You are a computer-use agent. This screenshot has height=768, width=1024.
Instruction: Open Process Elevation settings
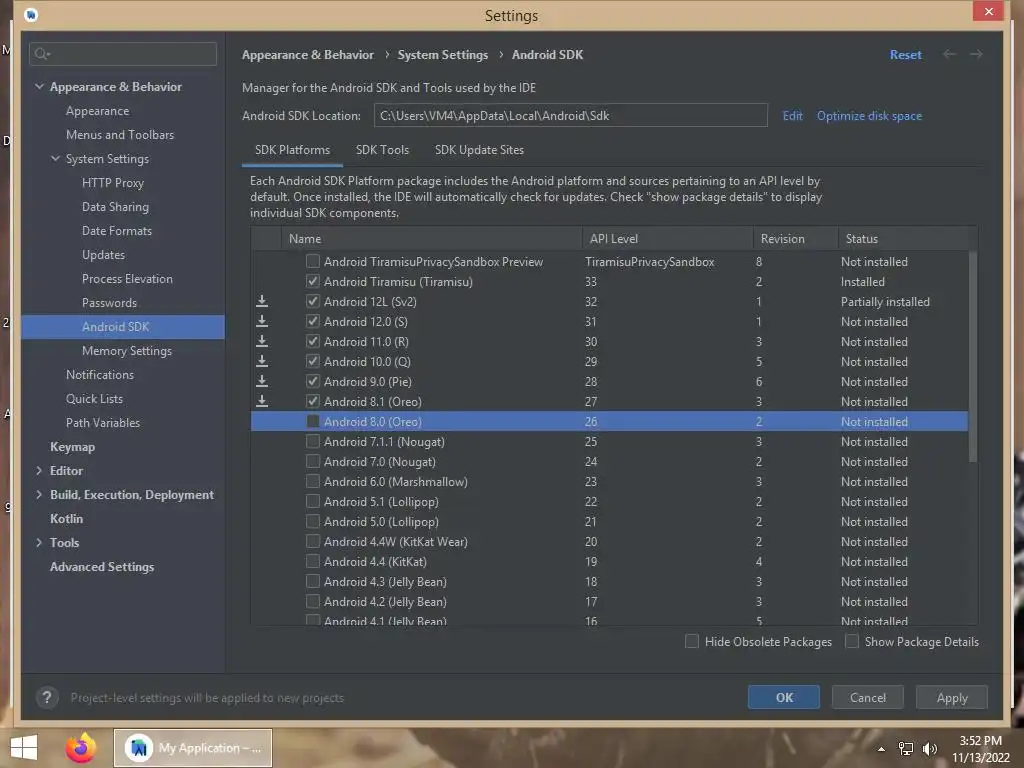click(x=127, y=279)
